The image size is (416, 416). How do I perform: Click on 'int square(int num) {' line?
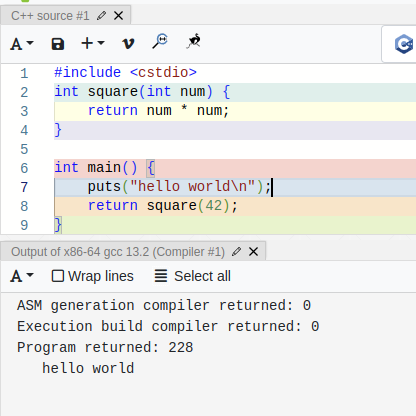pos(142,92)
